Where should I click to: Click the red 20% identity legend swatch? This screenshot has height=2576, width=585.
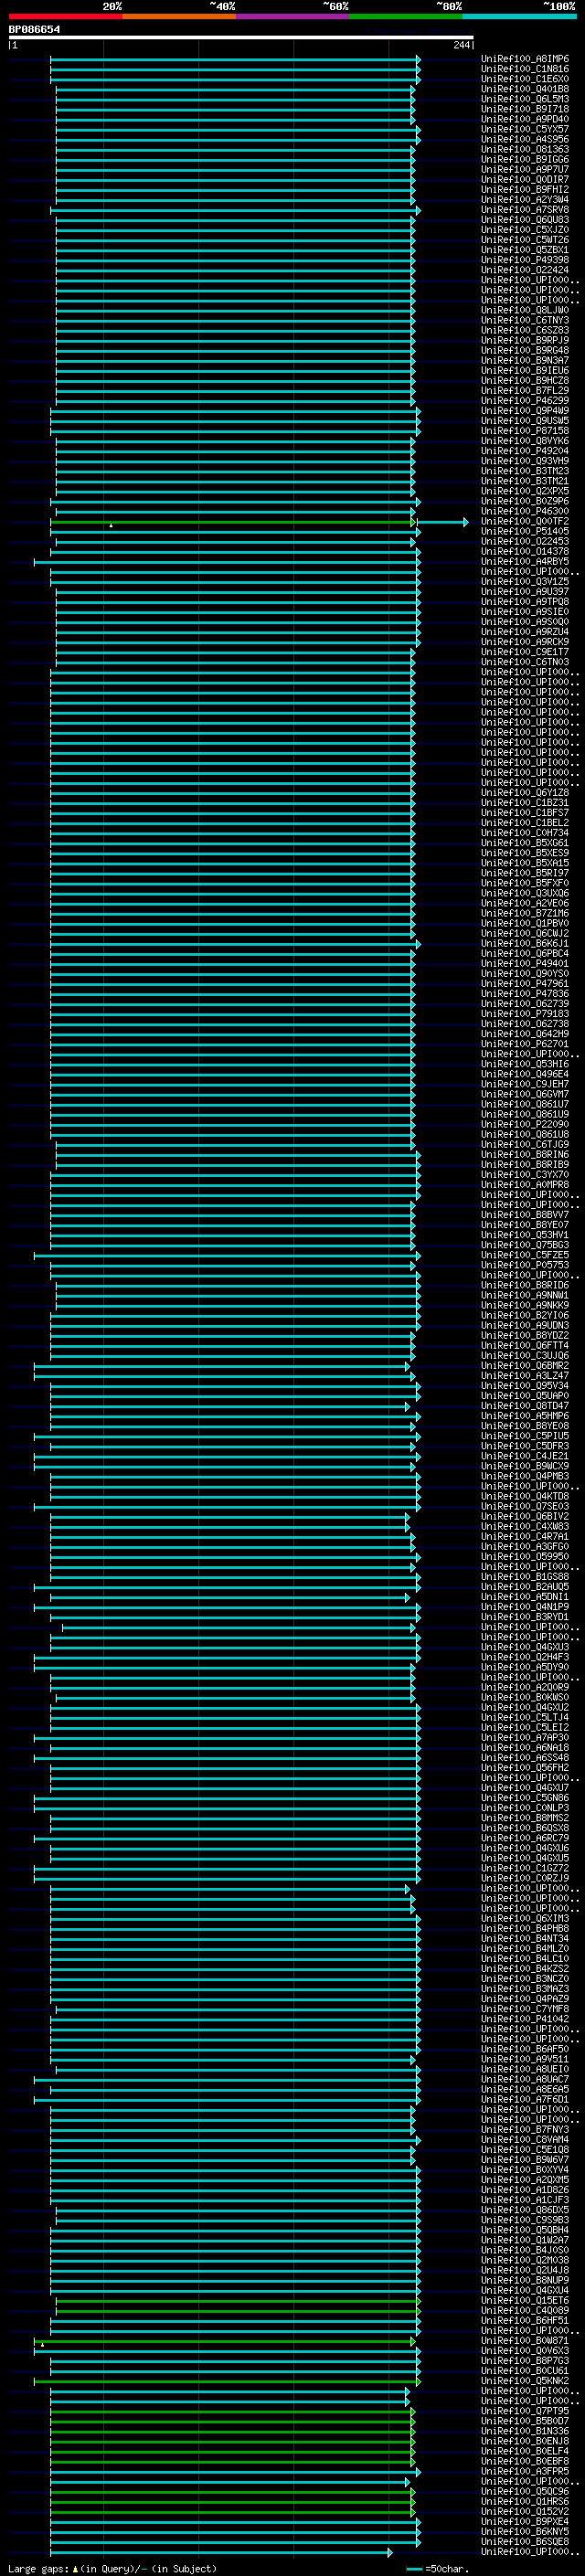pyautogui.click(x=66, y=16)
